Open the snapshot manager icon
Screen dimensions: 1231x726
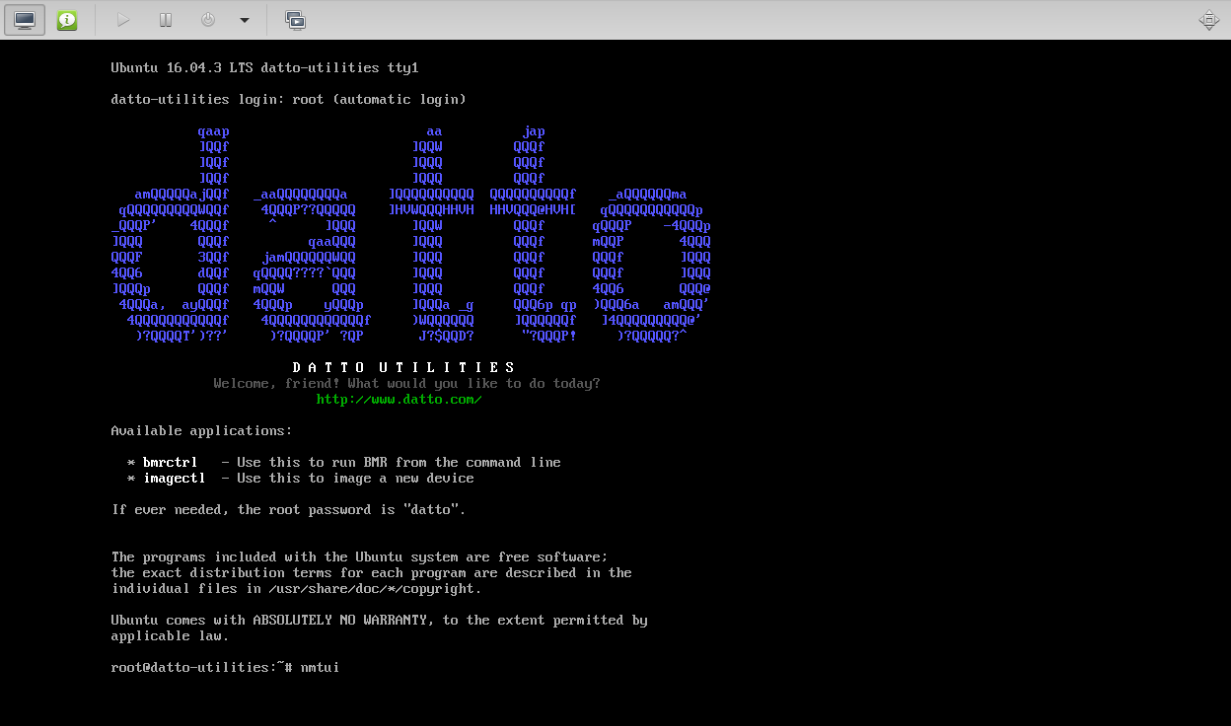click(x=295, y=20)
